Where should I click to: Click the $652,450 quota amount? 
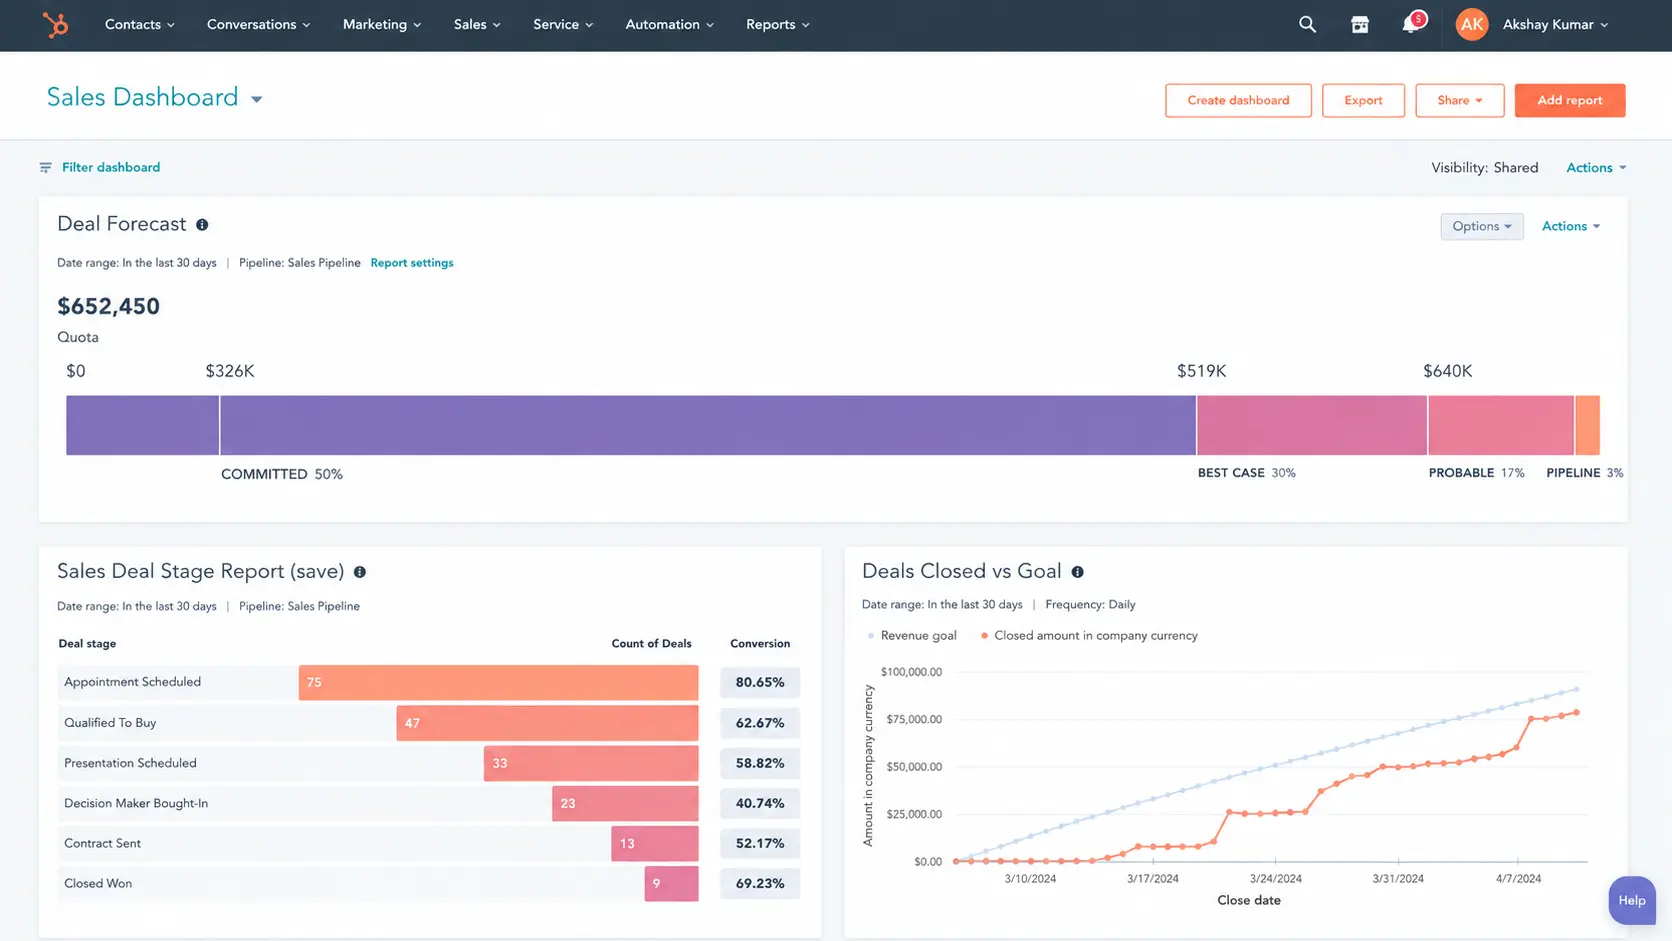108,307
